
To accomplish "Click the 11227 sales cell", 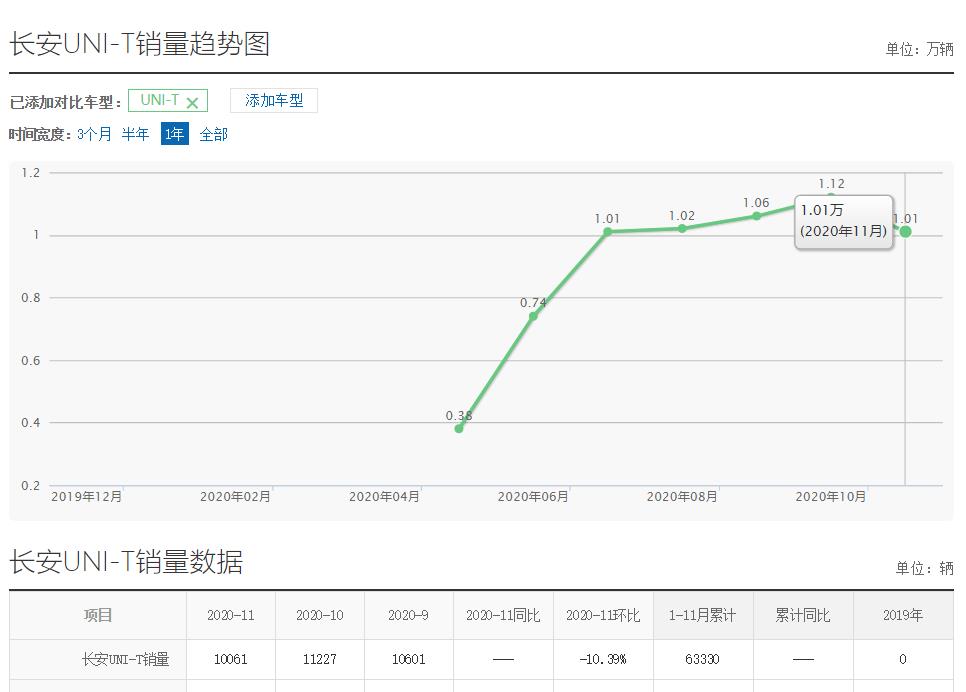I will click(320, 659).
